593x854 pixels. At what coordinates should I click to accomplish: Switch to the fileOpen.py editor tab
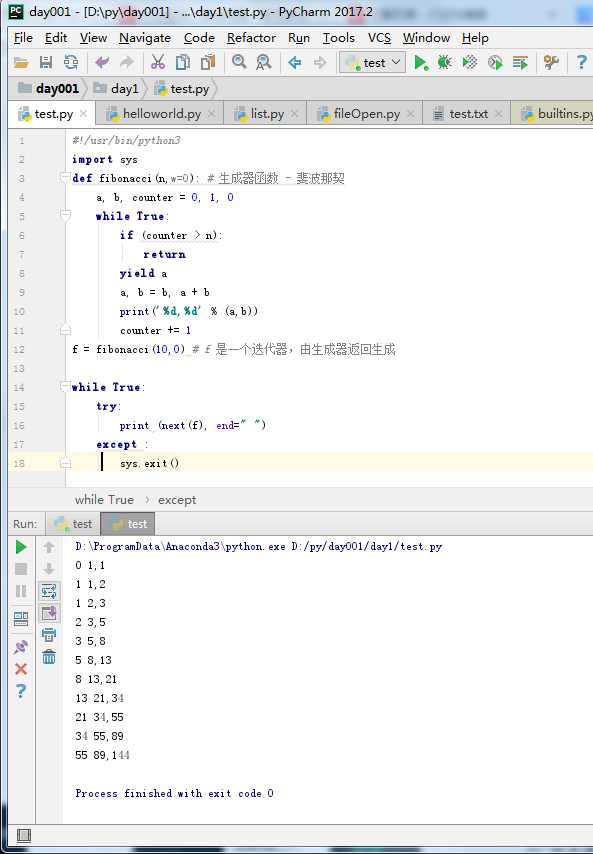click(366, 114)
